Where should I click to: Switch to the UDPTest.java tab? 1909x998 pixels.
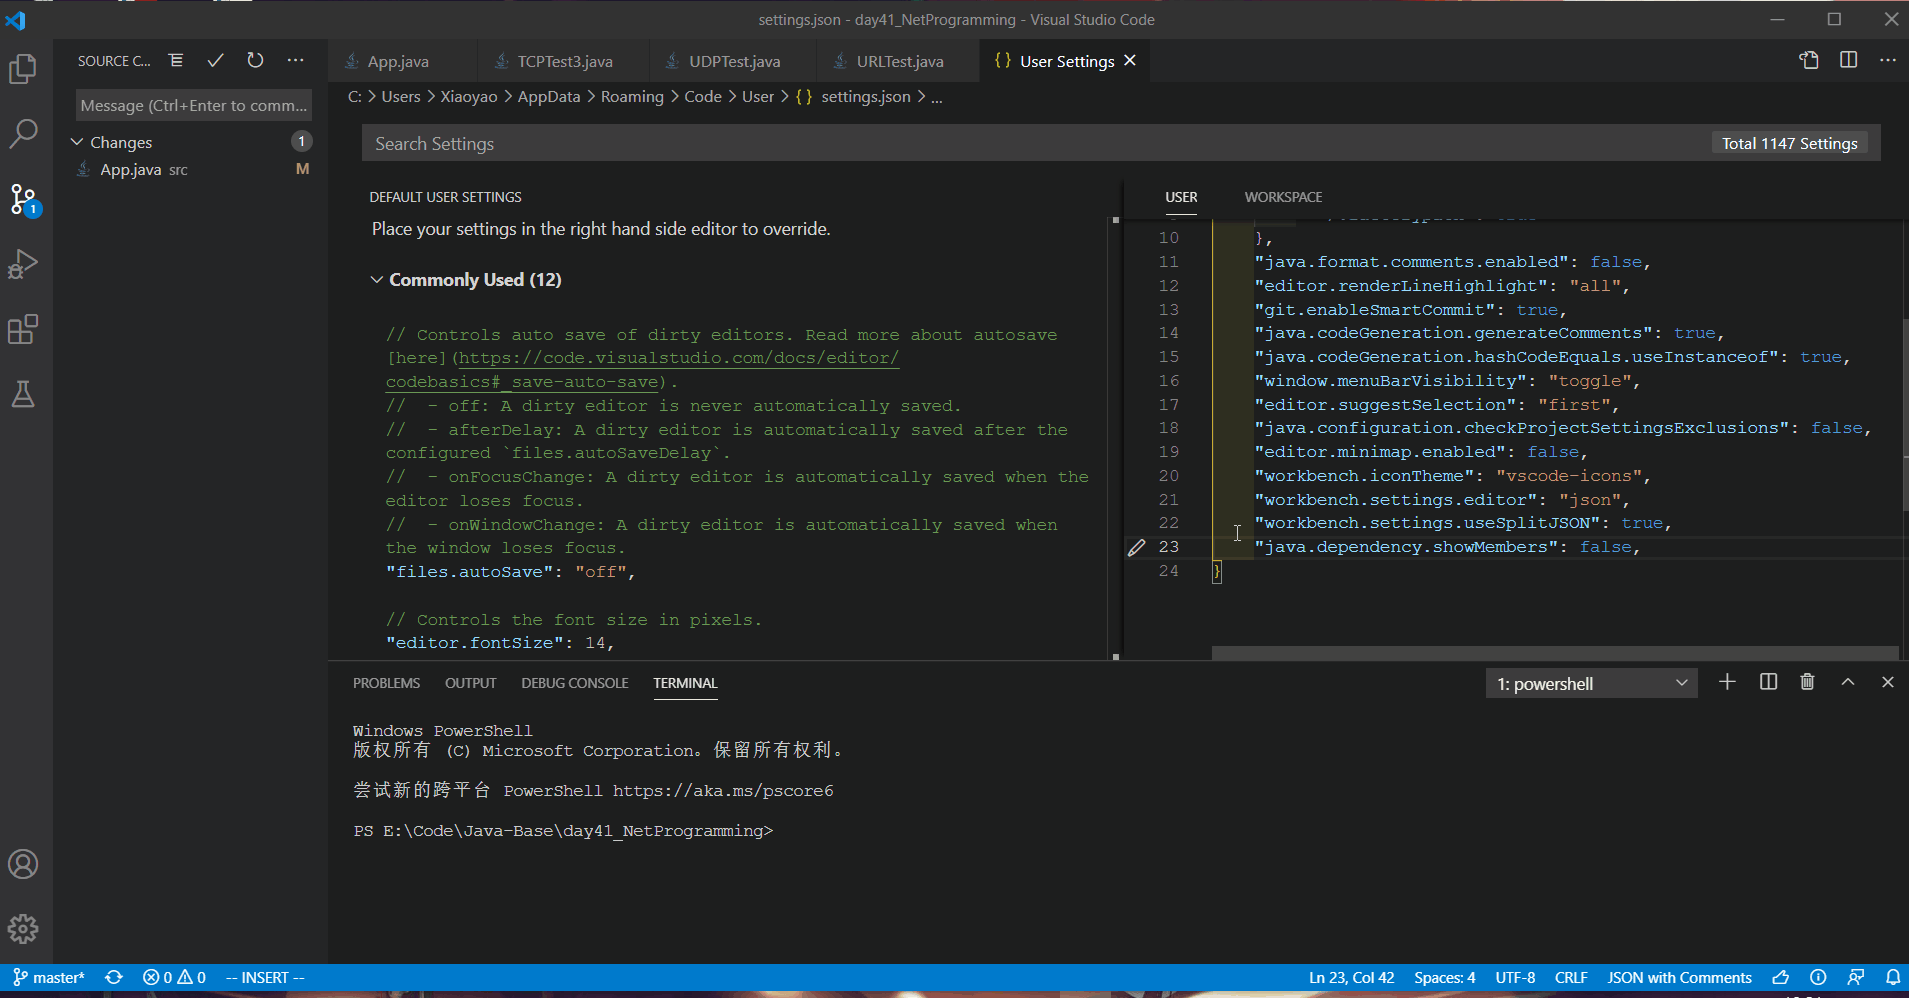pos(734,61)
